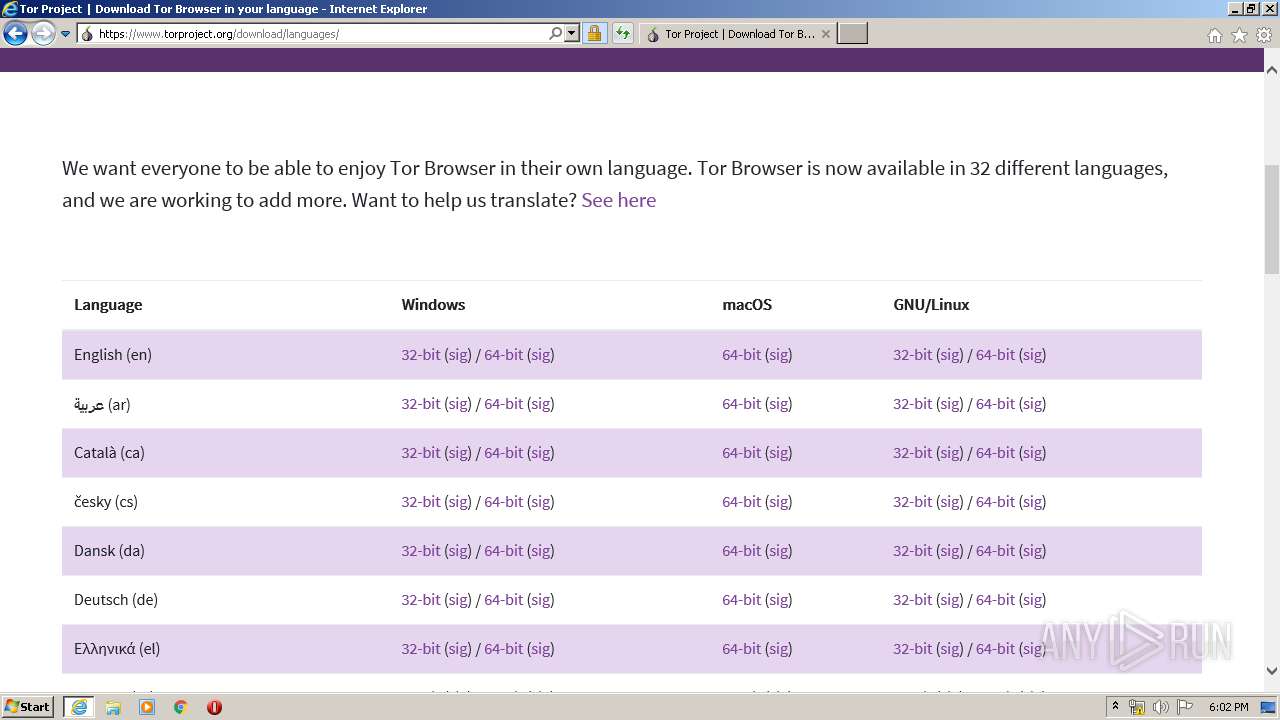Click the search magnifier in address bar

point(556,34)
